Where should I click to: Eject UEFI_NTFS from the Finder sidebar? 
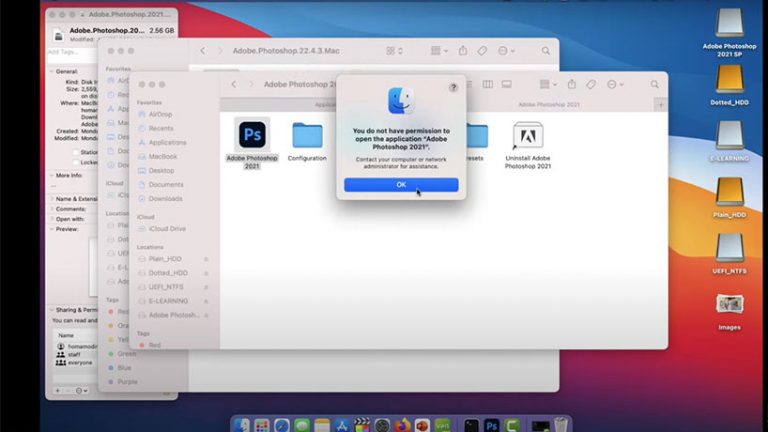click(206, 288)
